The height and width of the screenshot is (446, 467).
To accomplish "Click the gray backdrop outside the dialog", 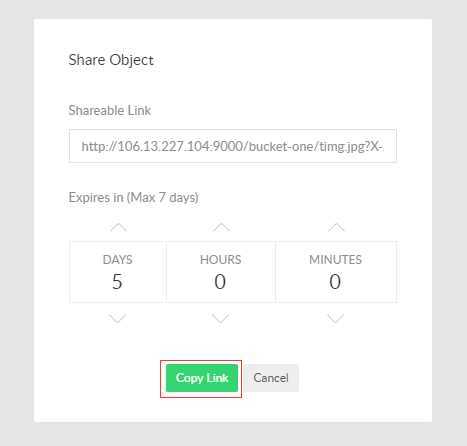I will 17,223.
